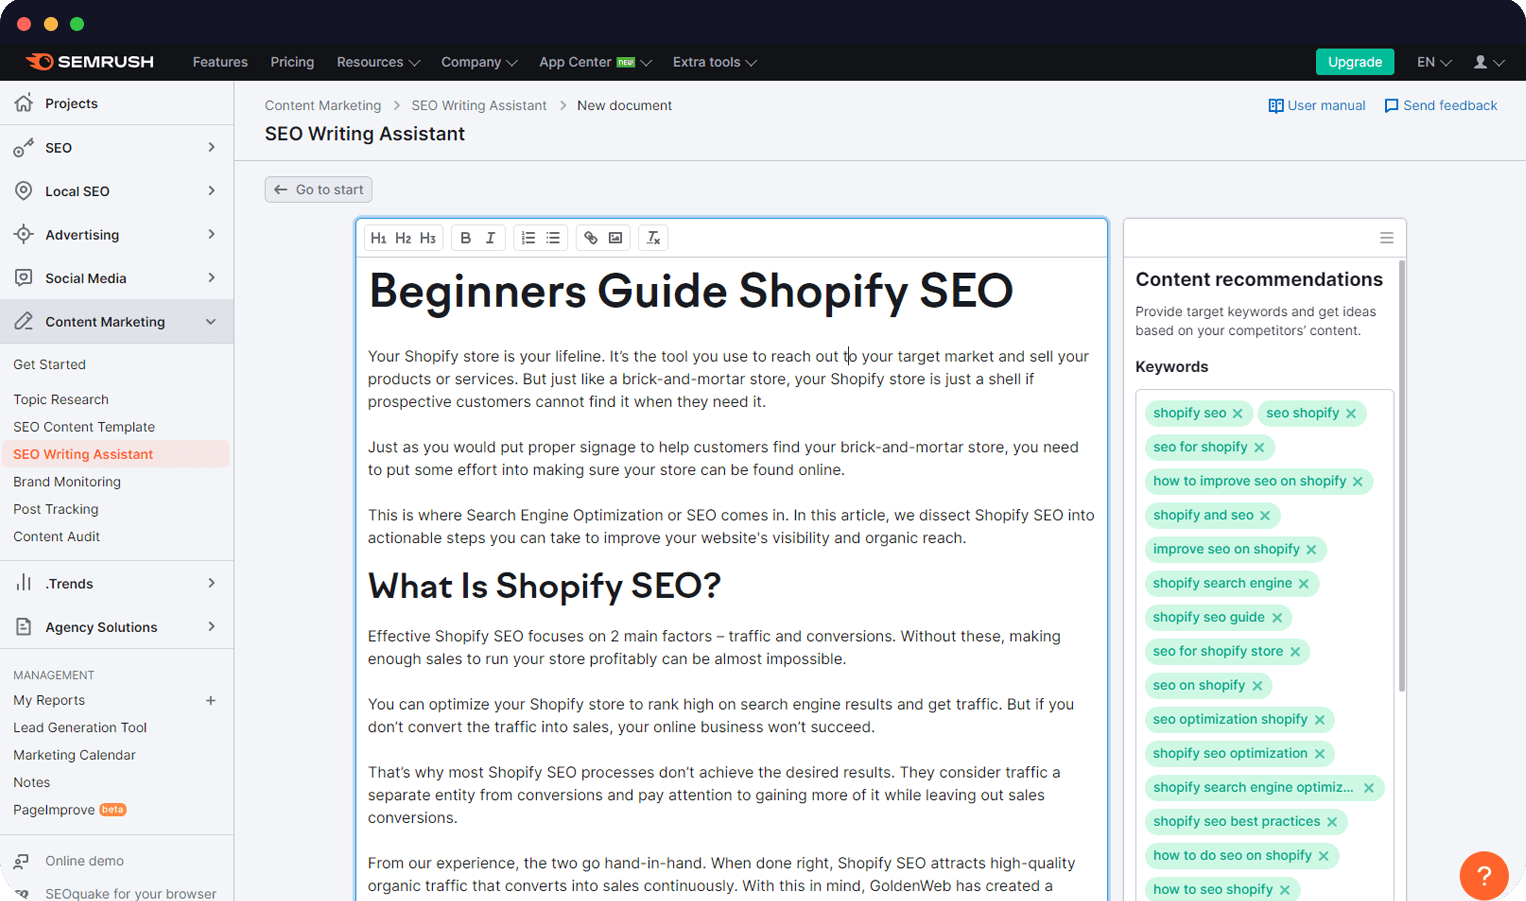Open Brand Monitoring in sidebar
This screenshot has height=901, width=1526.
click(x=67, y=482)
